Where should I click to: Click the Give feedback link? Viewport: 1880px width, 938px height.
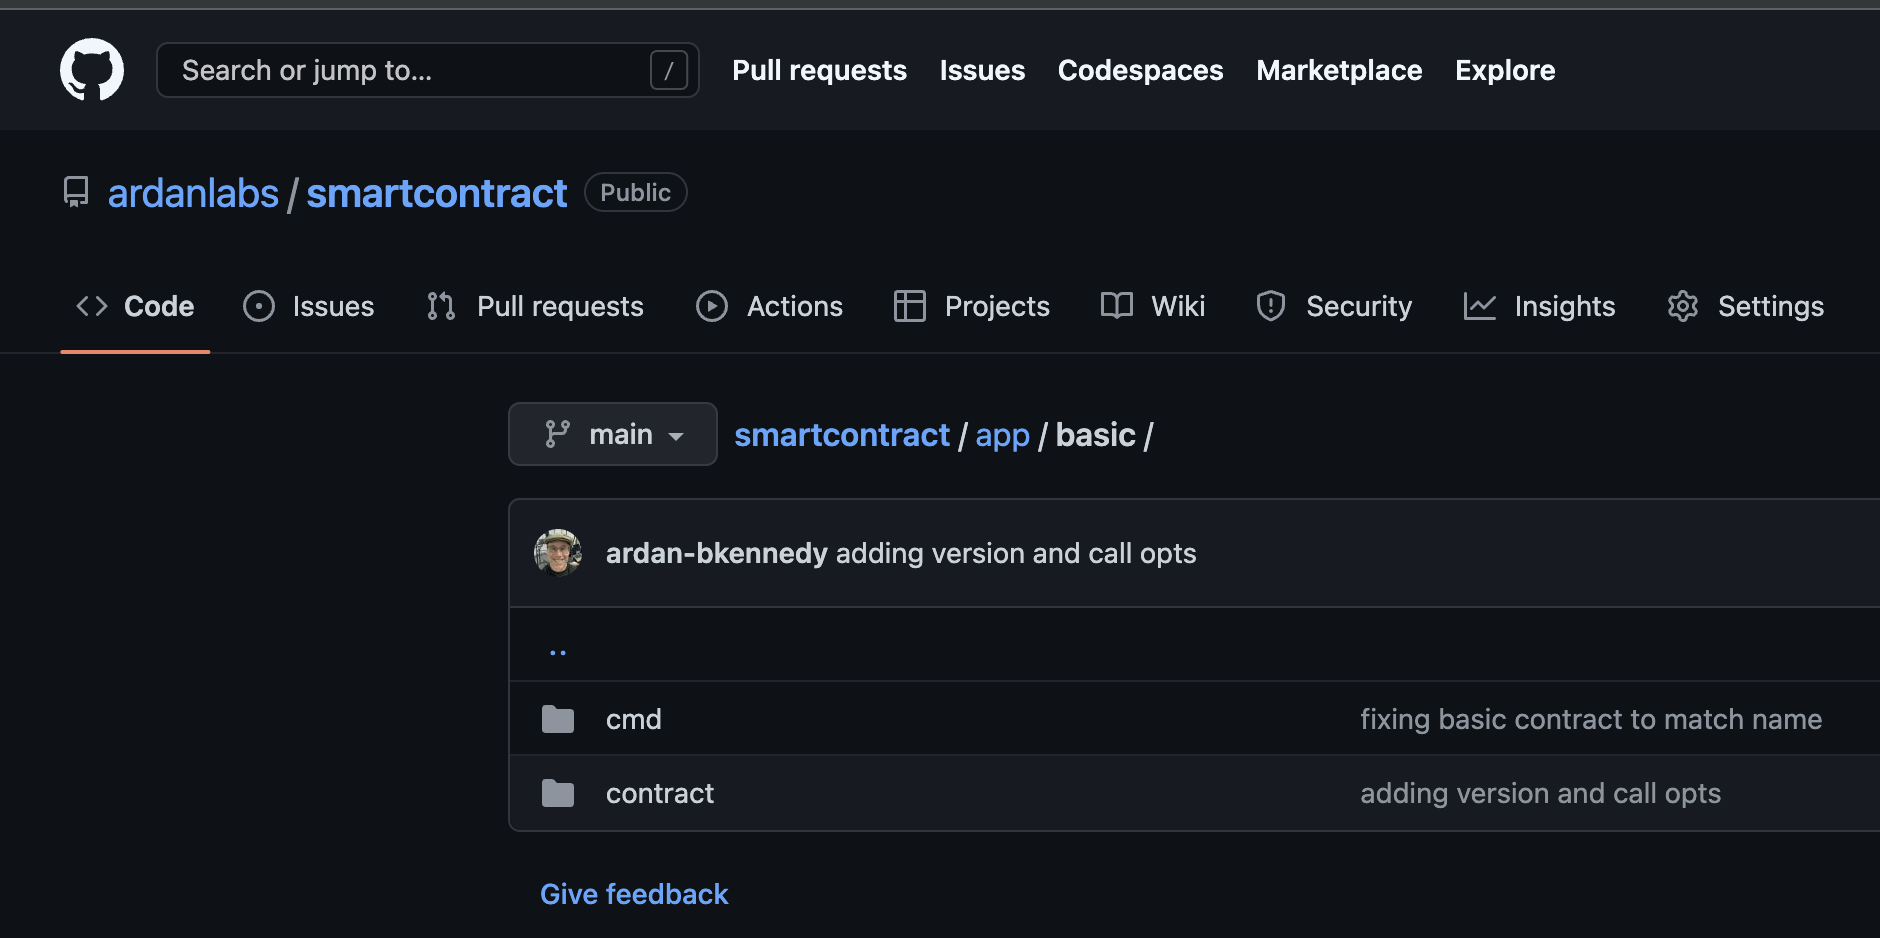634,894
